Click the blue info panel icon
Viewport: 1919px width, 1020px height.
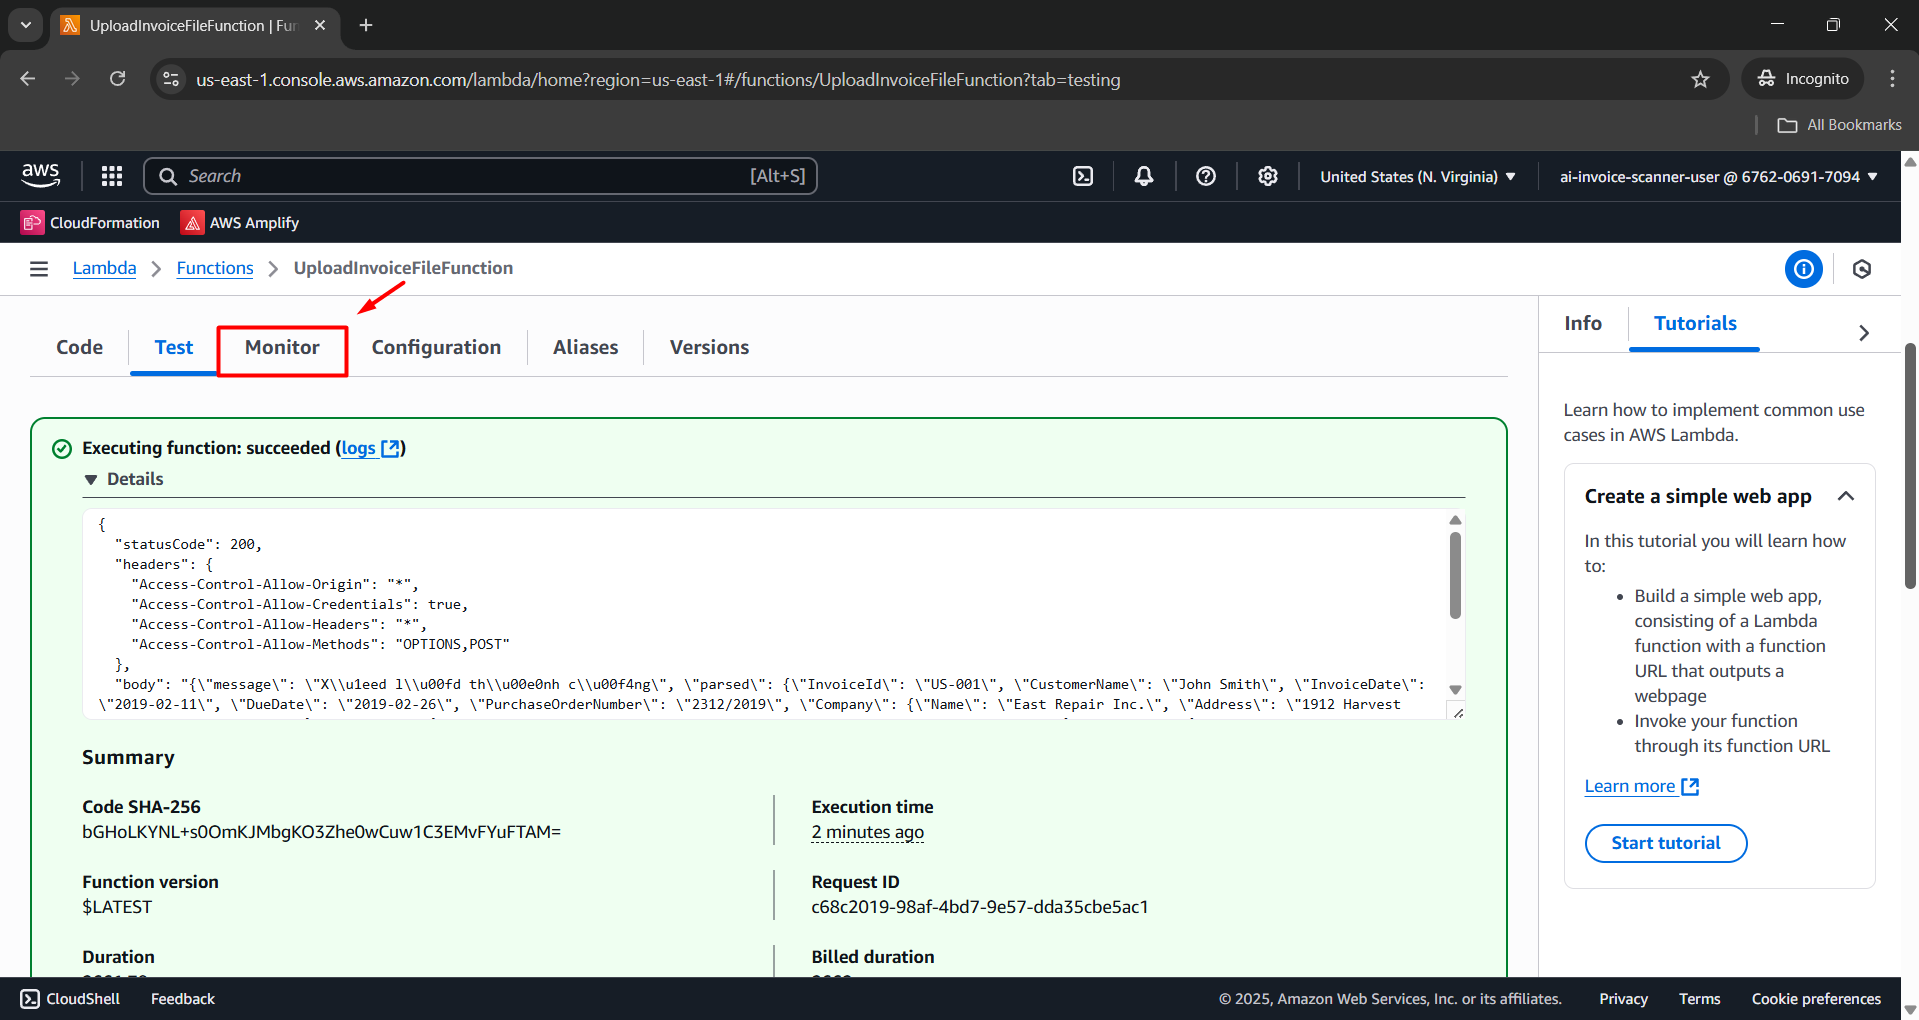(x=1803, y=269)
